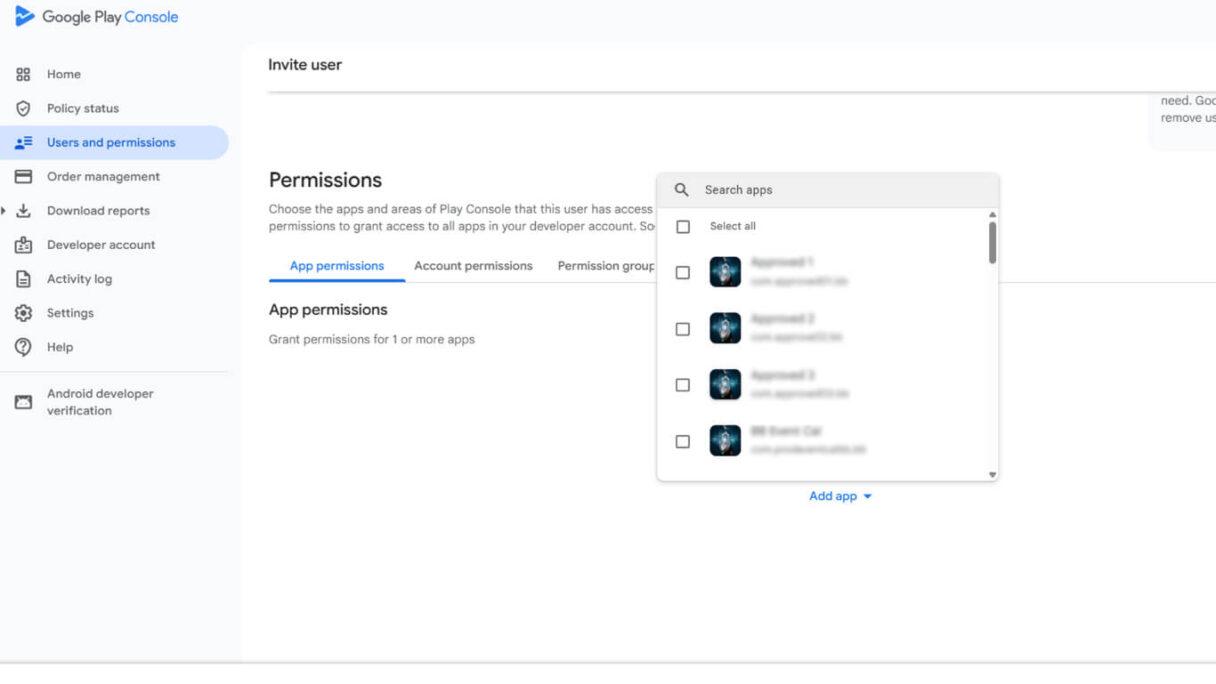Tick the fourth app's checkbox
The width and height of the screenshot is (1216, 684).
click(x=683, y=441)
